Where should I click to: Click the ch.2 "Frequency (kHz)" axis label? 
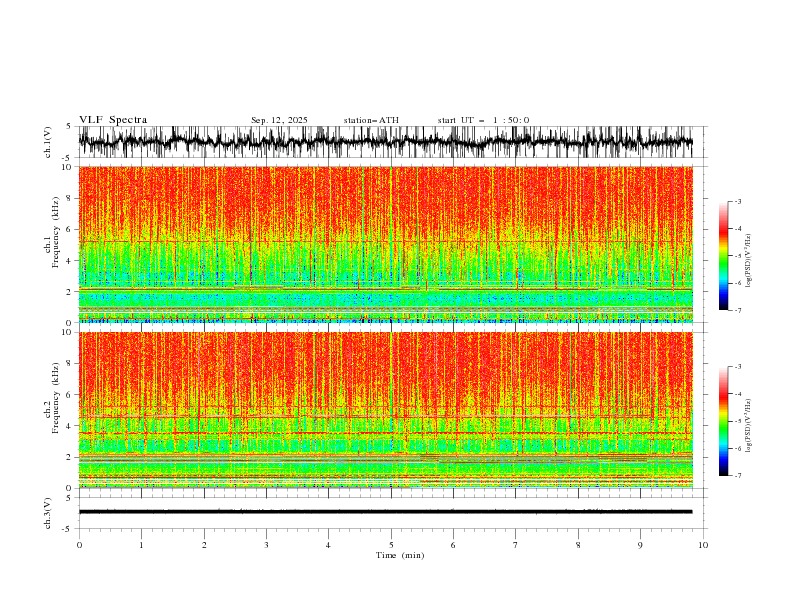click(56, 398)
